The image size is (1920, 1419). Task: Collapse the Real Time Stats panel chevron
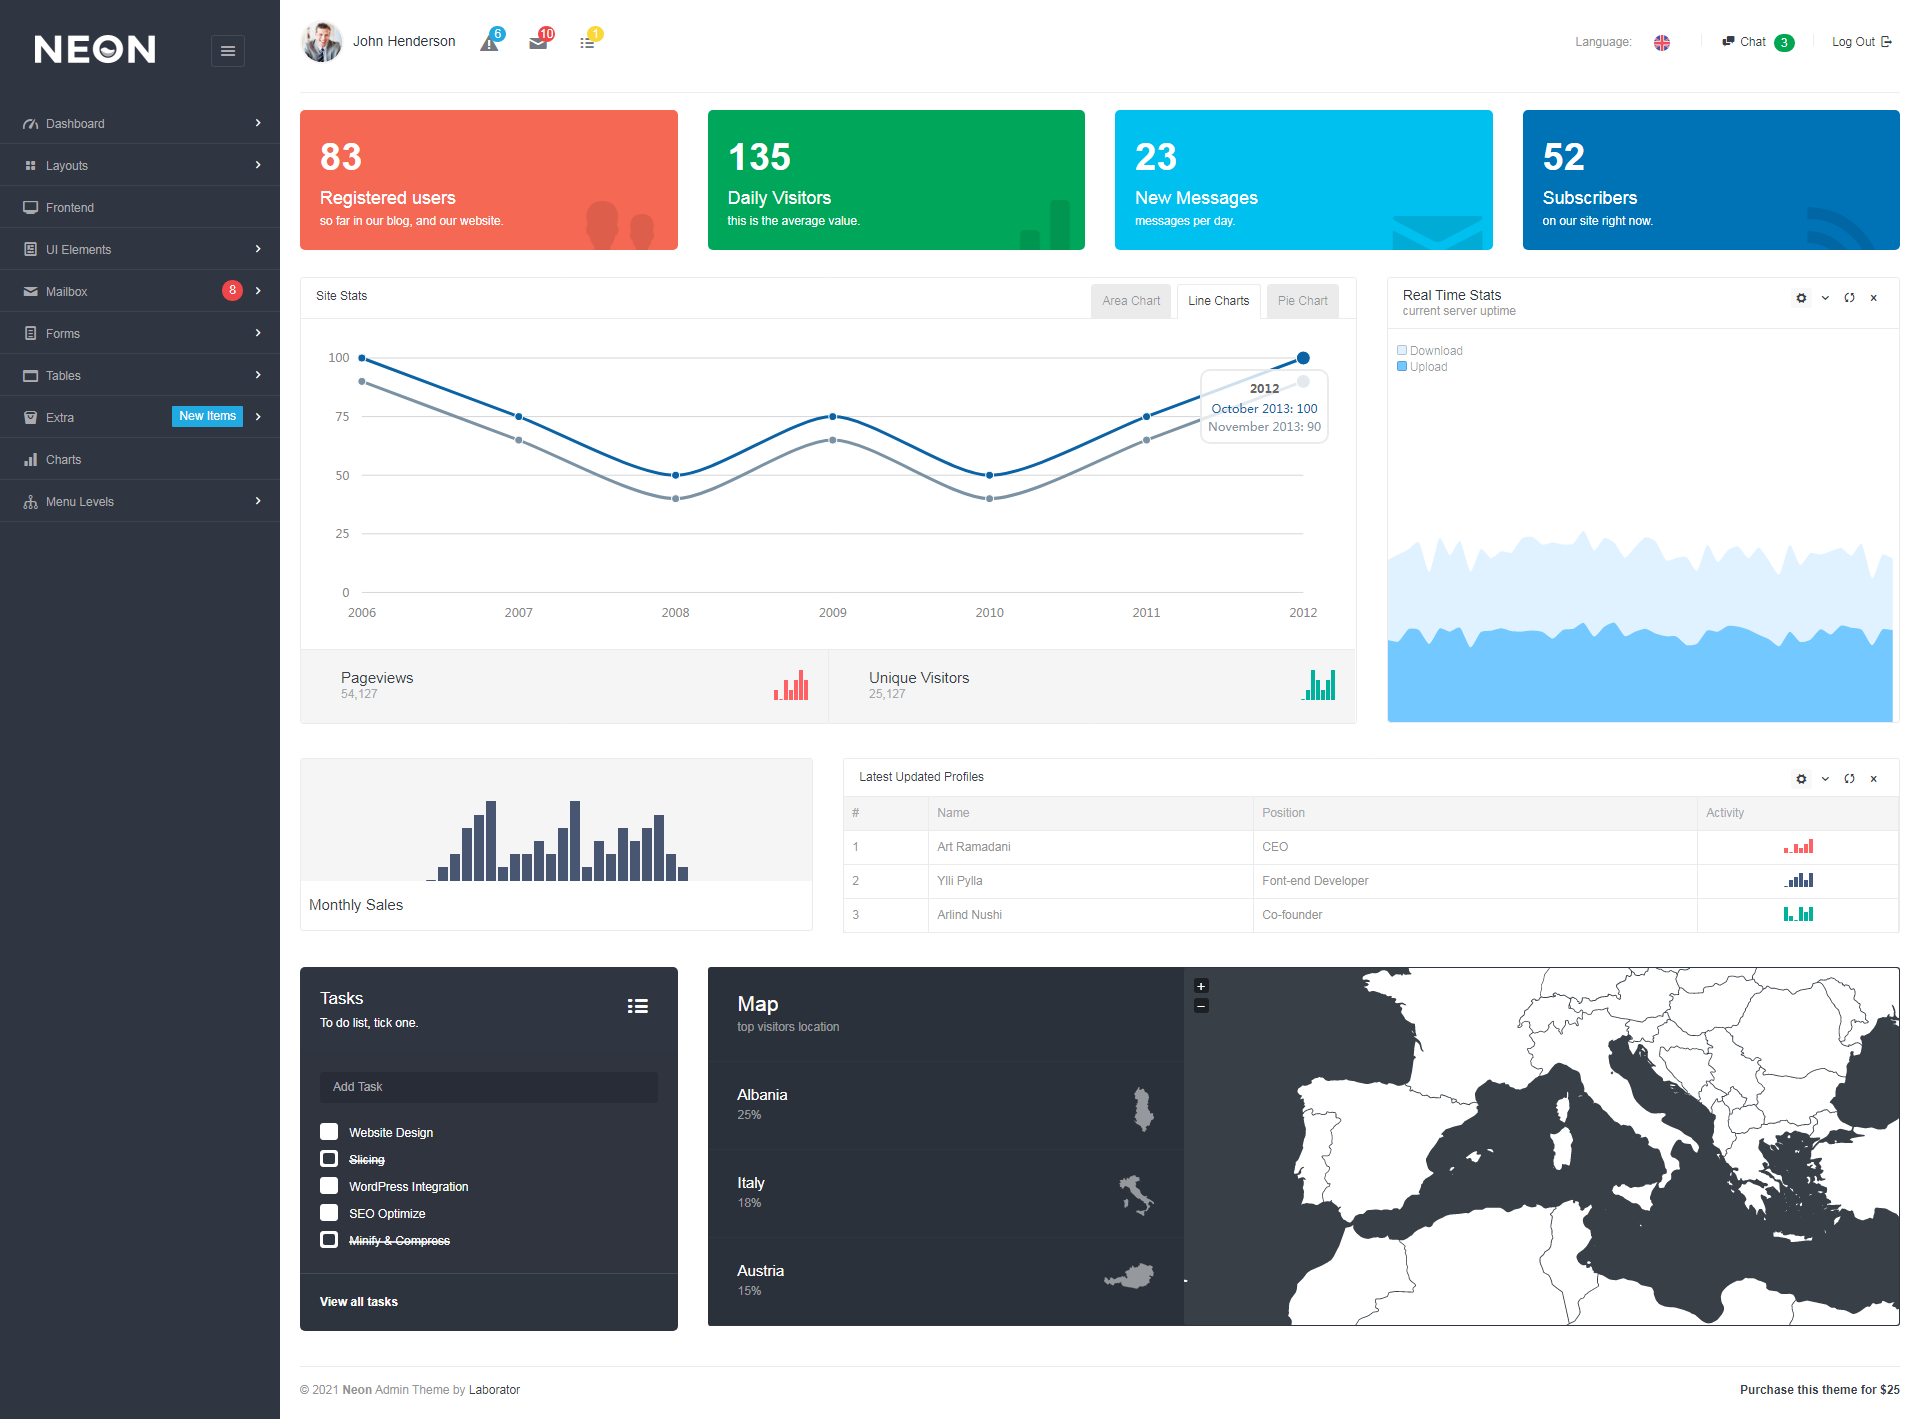[x=1825, y=298]
